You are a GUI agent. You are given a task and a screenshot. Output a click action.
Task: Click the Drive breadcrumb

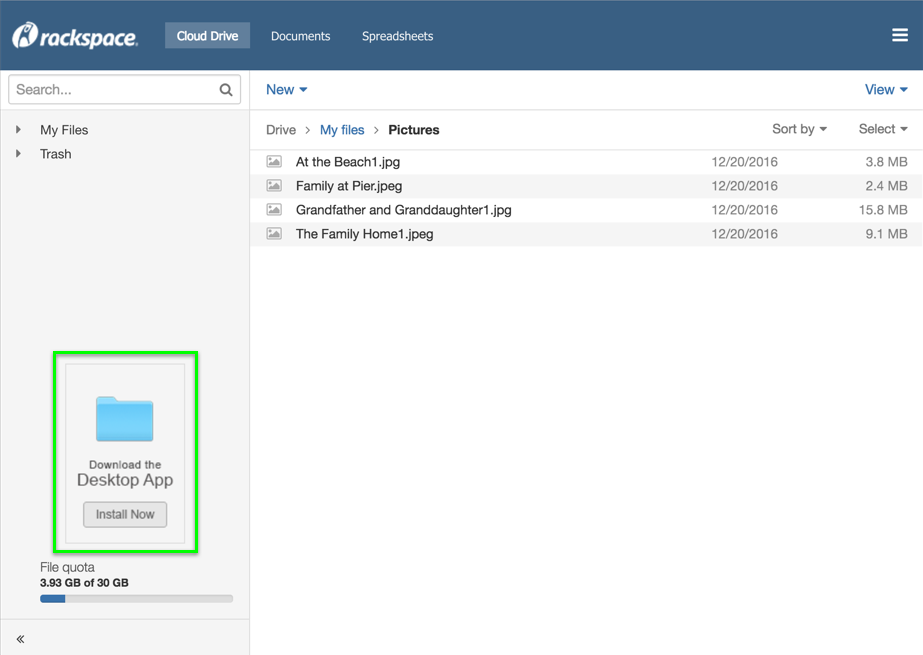click(281, 129)
